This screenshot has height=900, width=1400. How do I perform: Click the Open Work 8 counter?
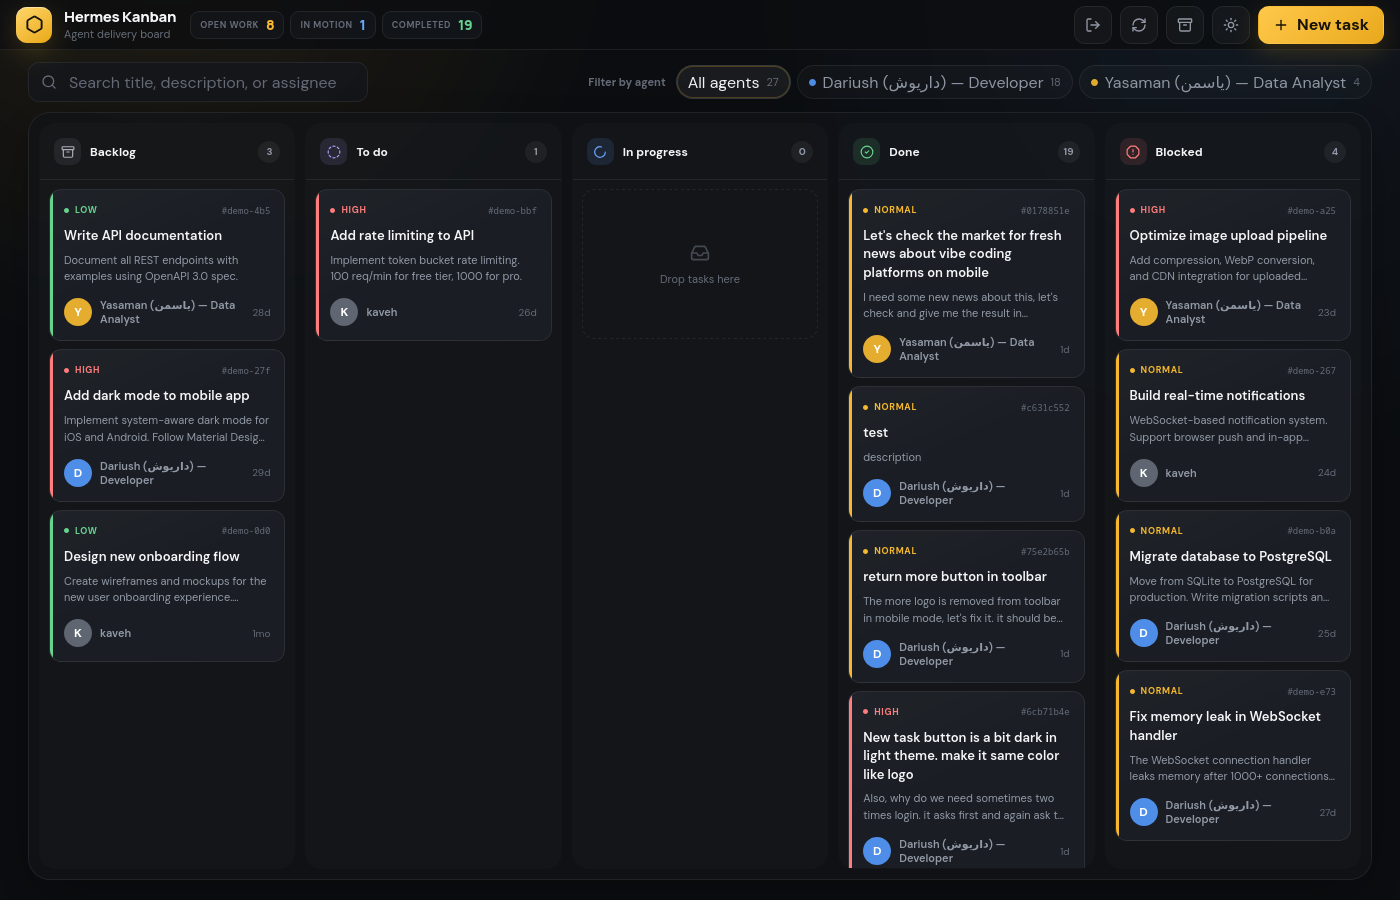click(x=237, y=25)
